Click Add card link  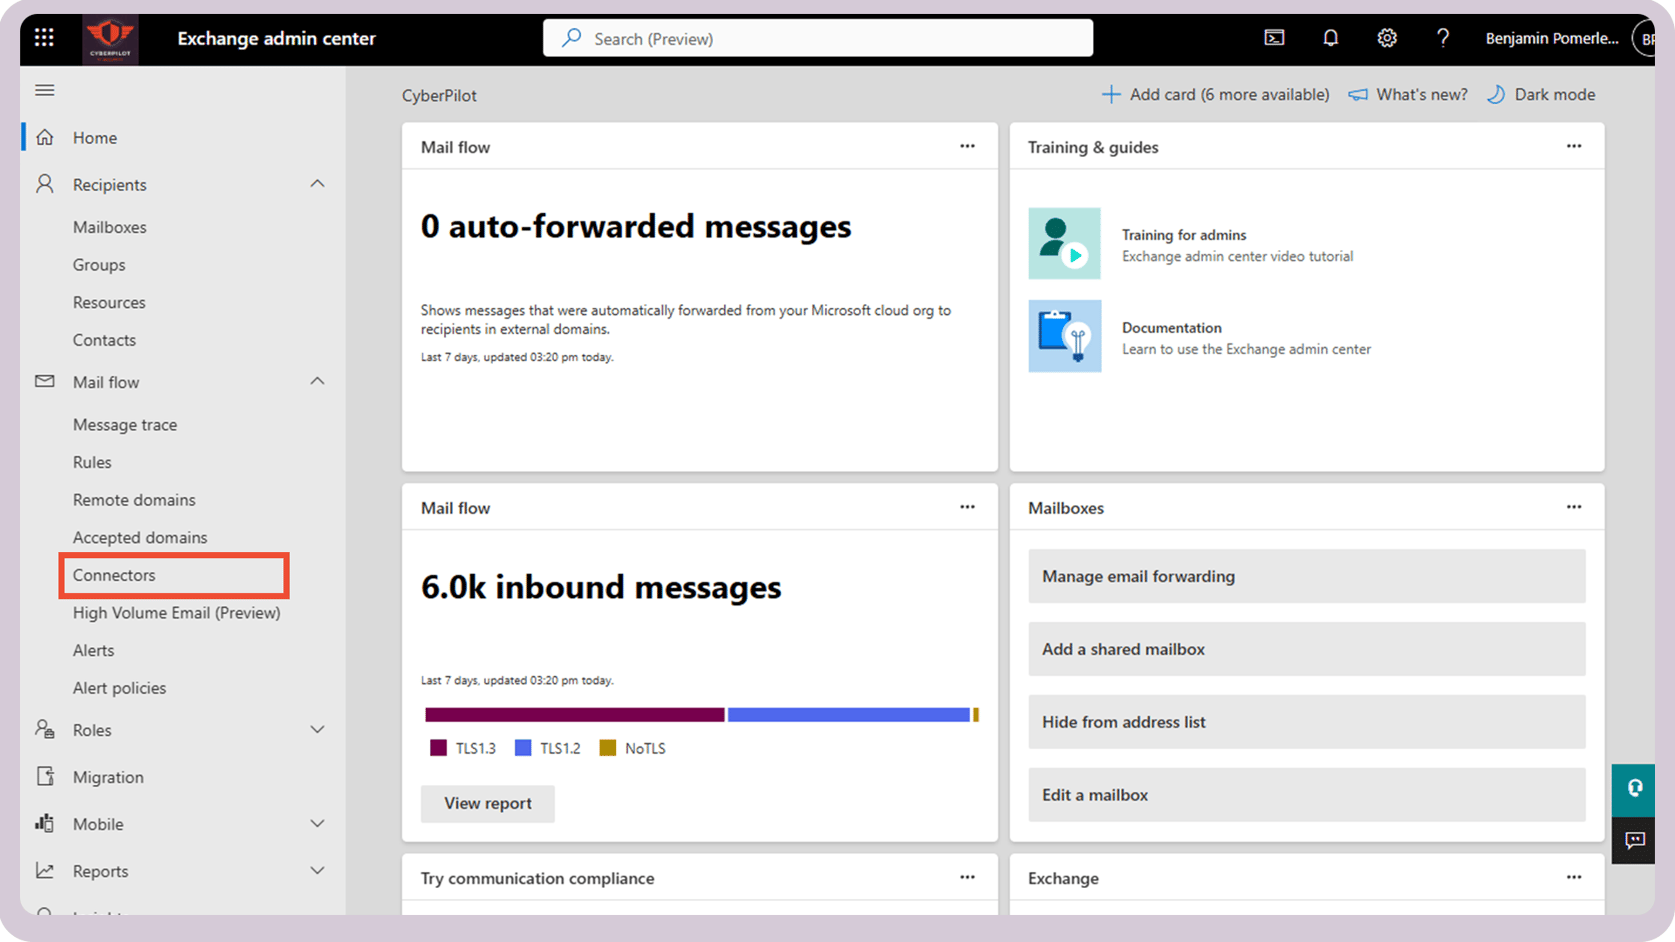[x=1216, y=95]
